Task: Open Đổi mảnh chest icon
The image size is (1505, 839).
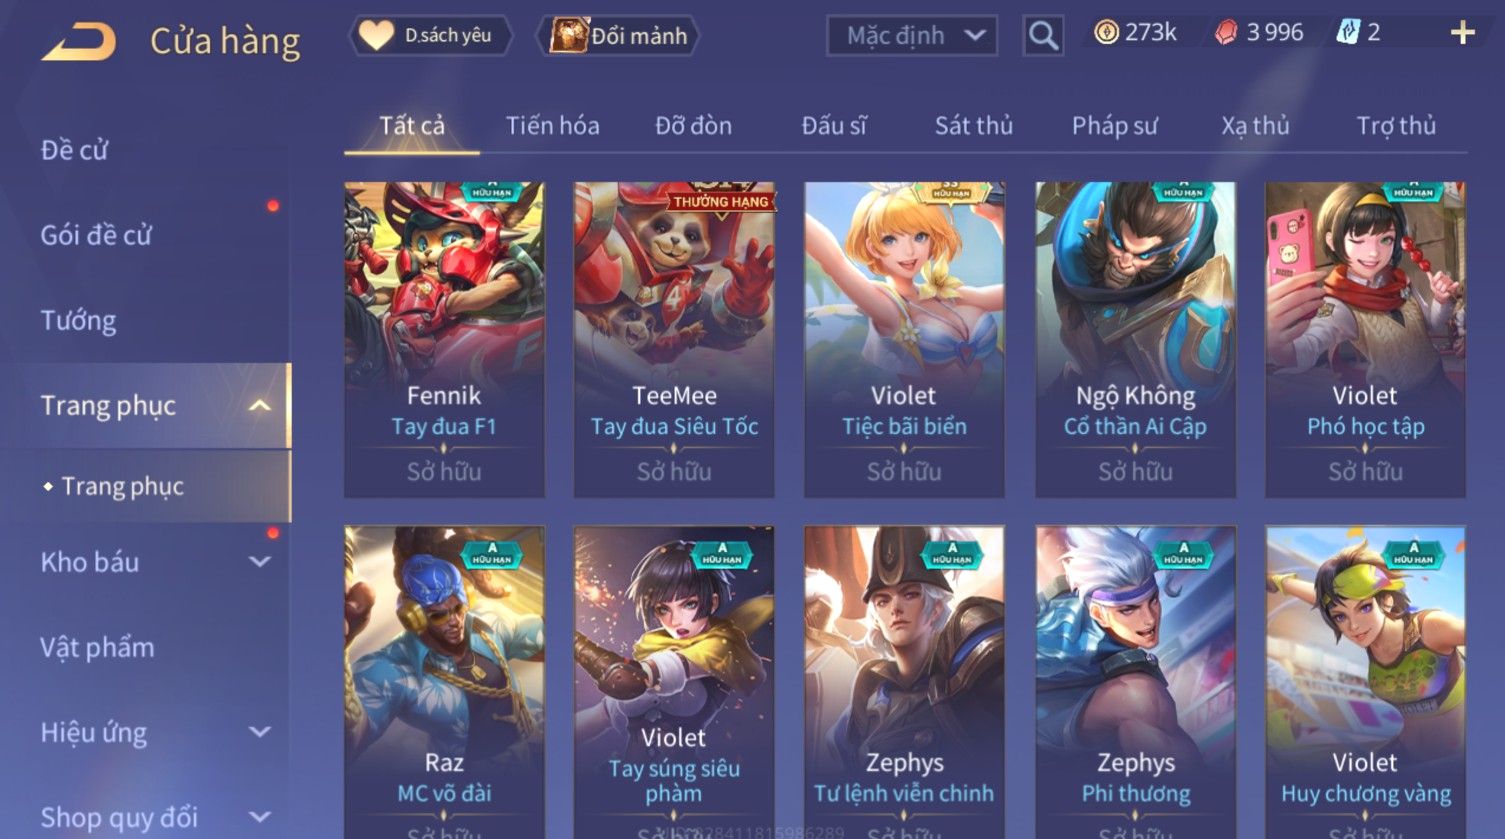Action: tap(618, 36)
